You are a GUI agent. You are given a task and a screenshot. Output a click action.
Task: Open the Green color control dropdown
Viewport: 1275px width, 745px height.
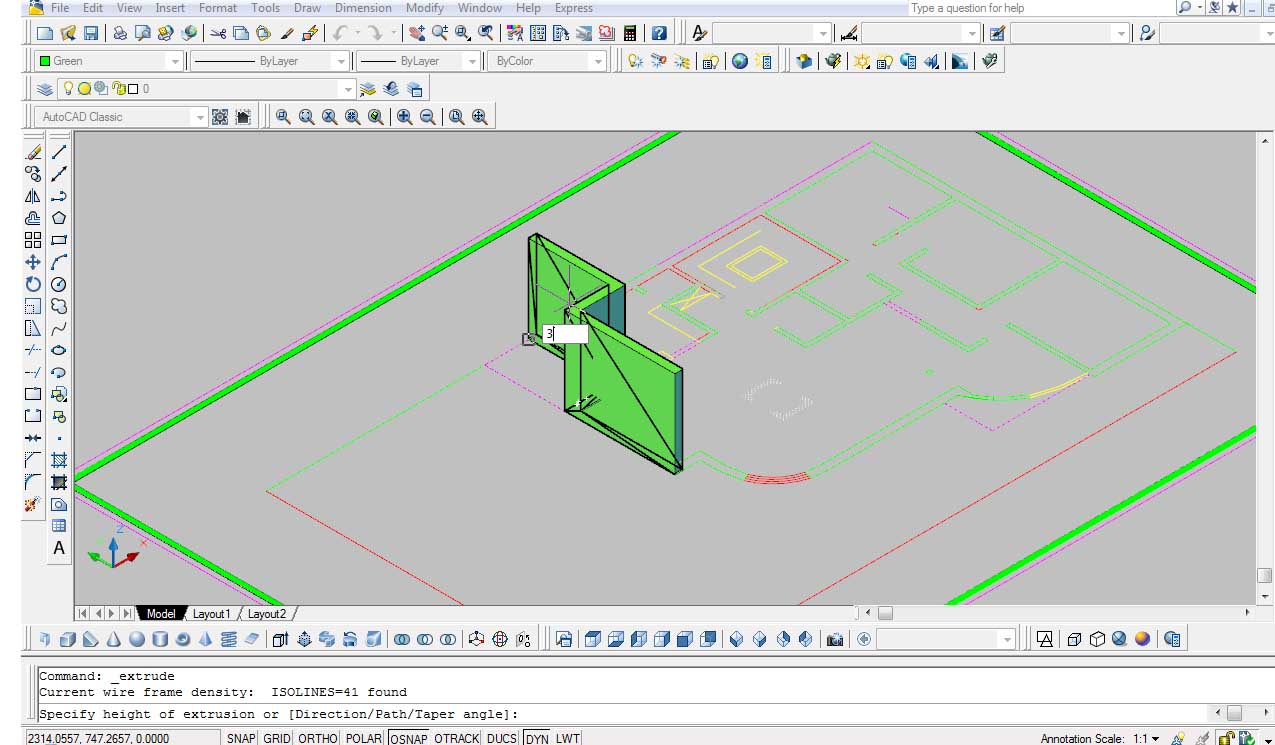[175, 61]
